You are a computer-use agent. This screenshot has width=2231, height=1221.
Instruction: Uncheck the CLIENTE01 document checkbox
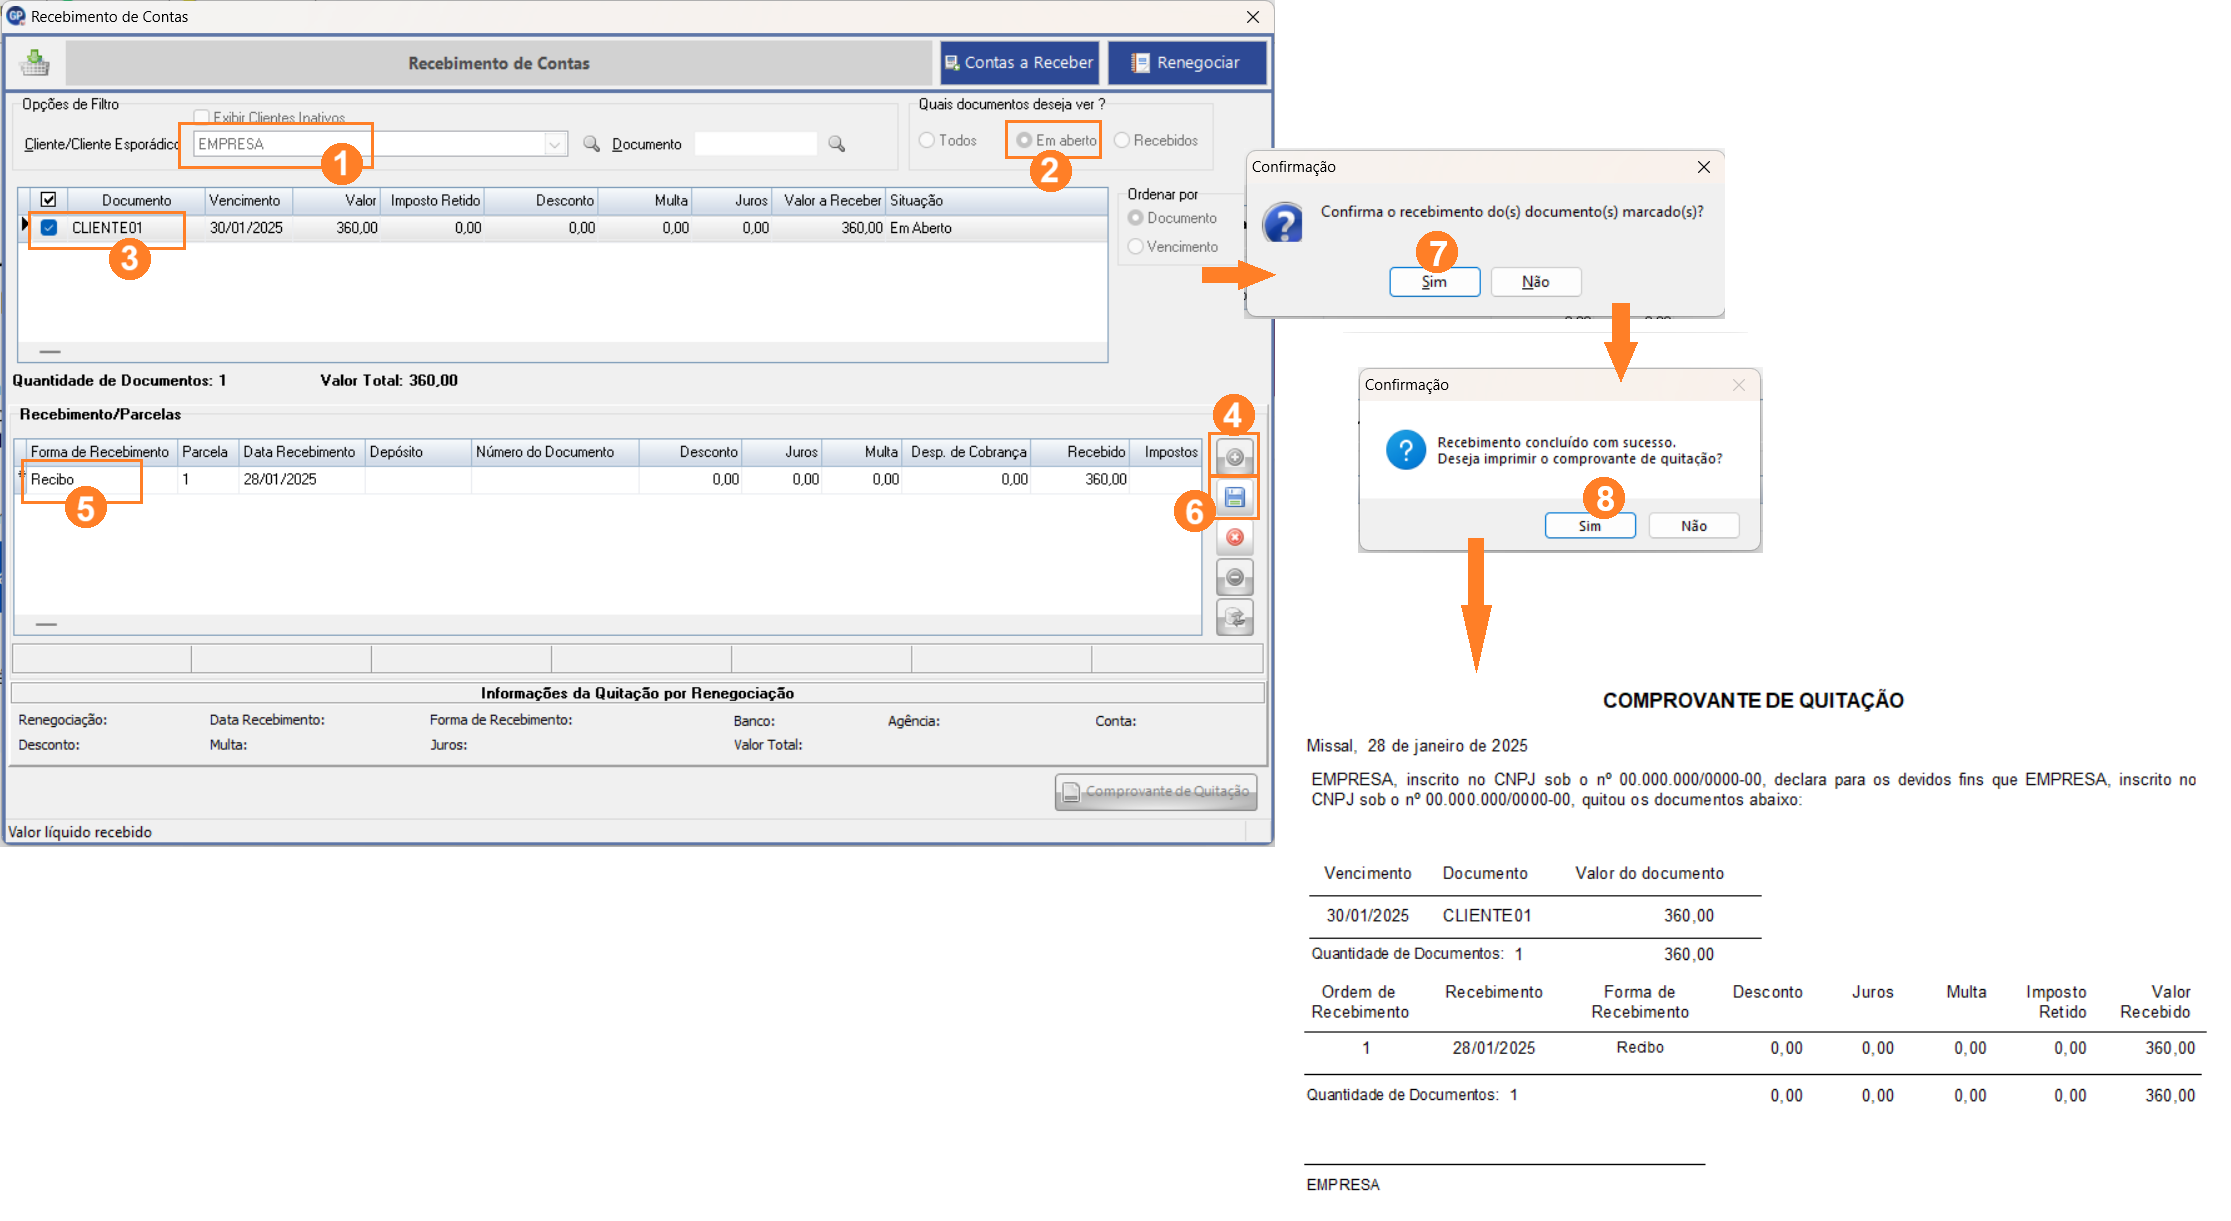click(48, 228)
